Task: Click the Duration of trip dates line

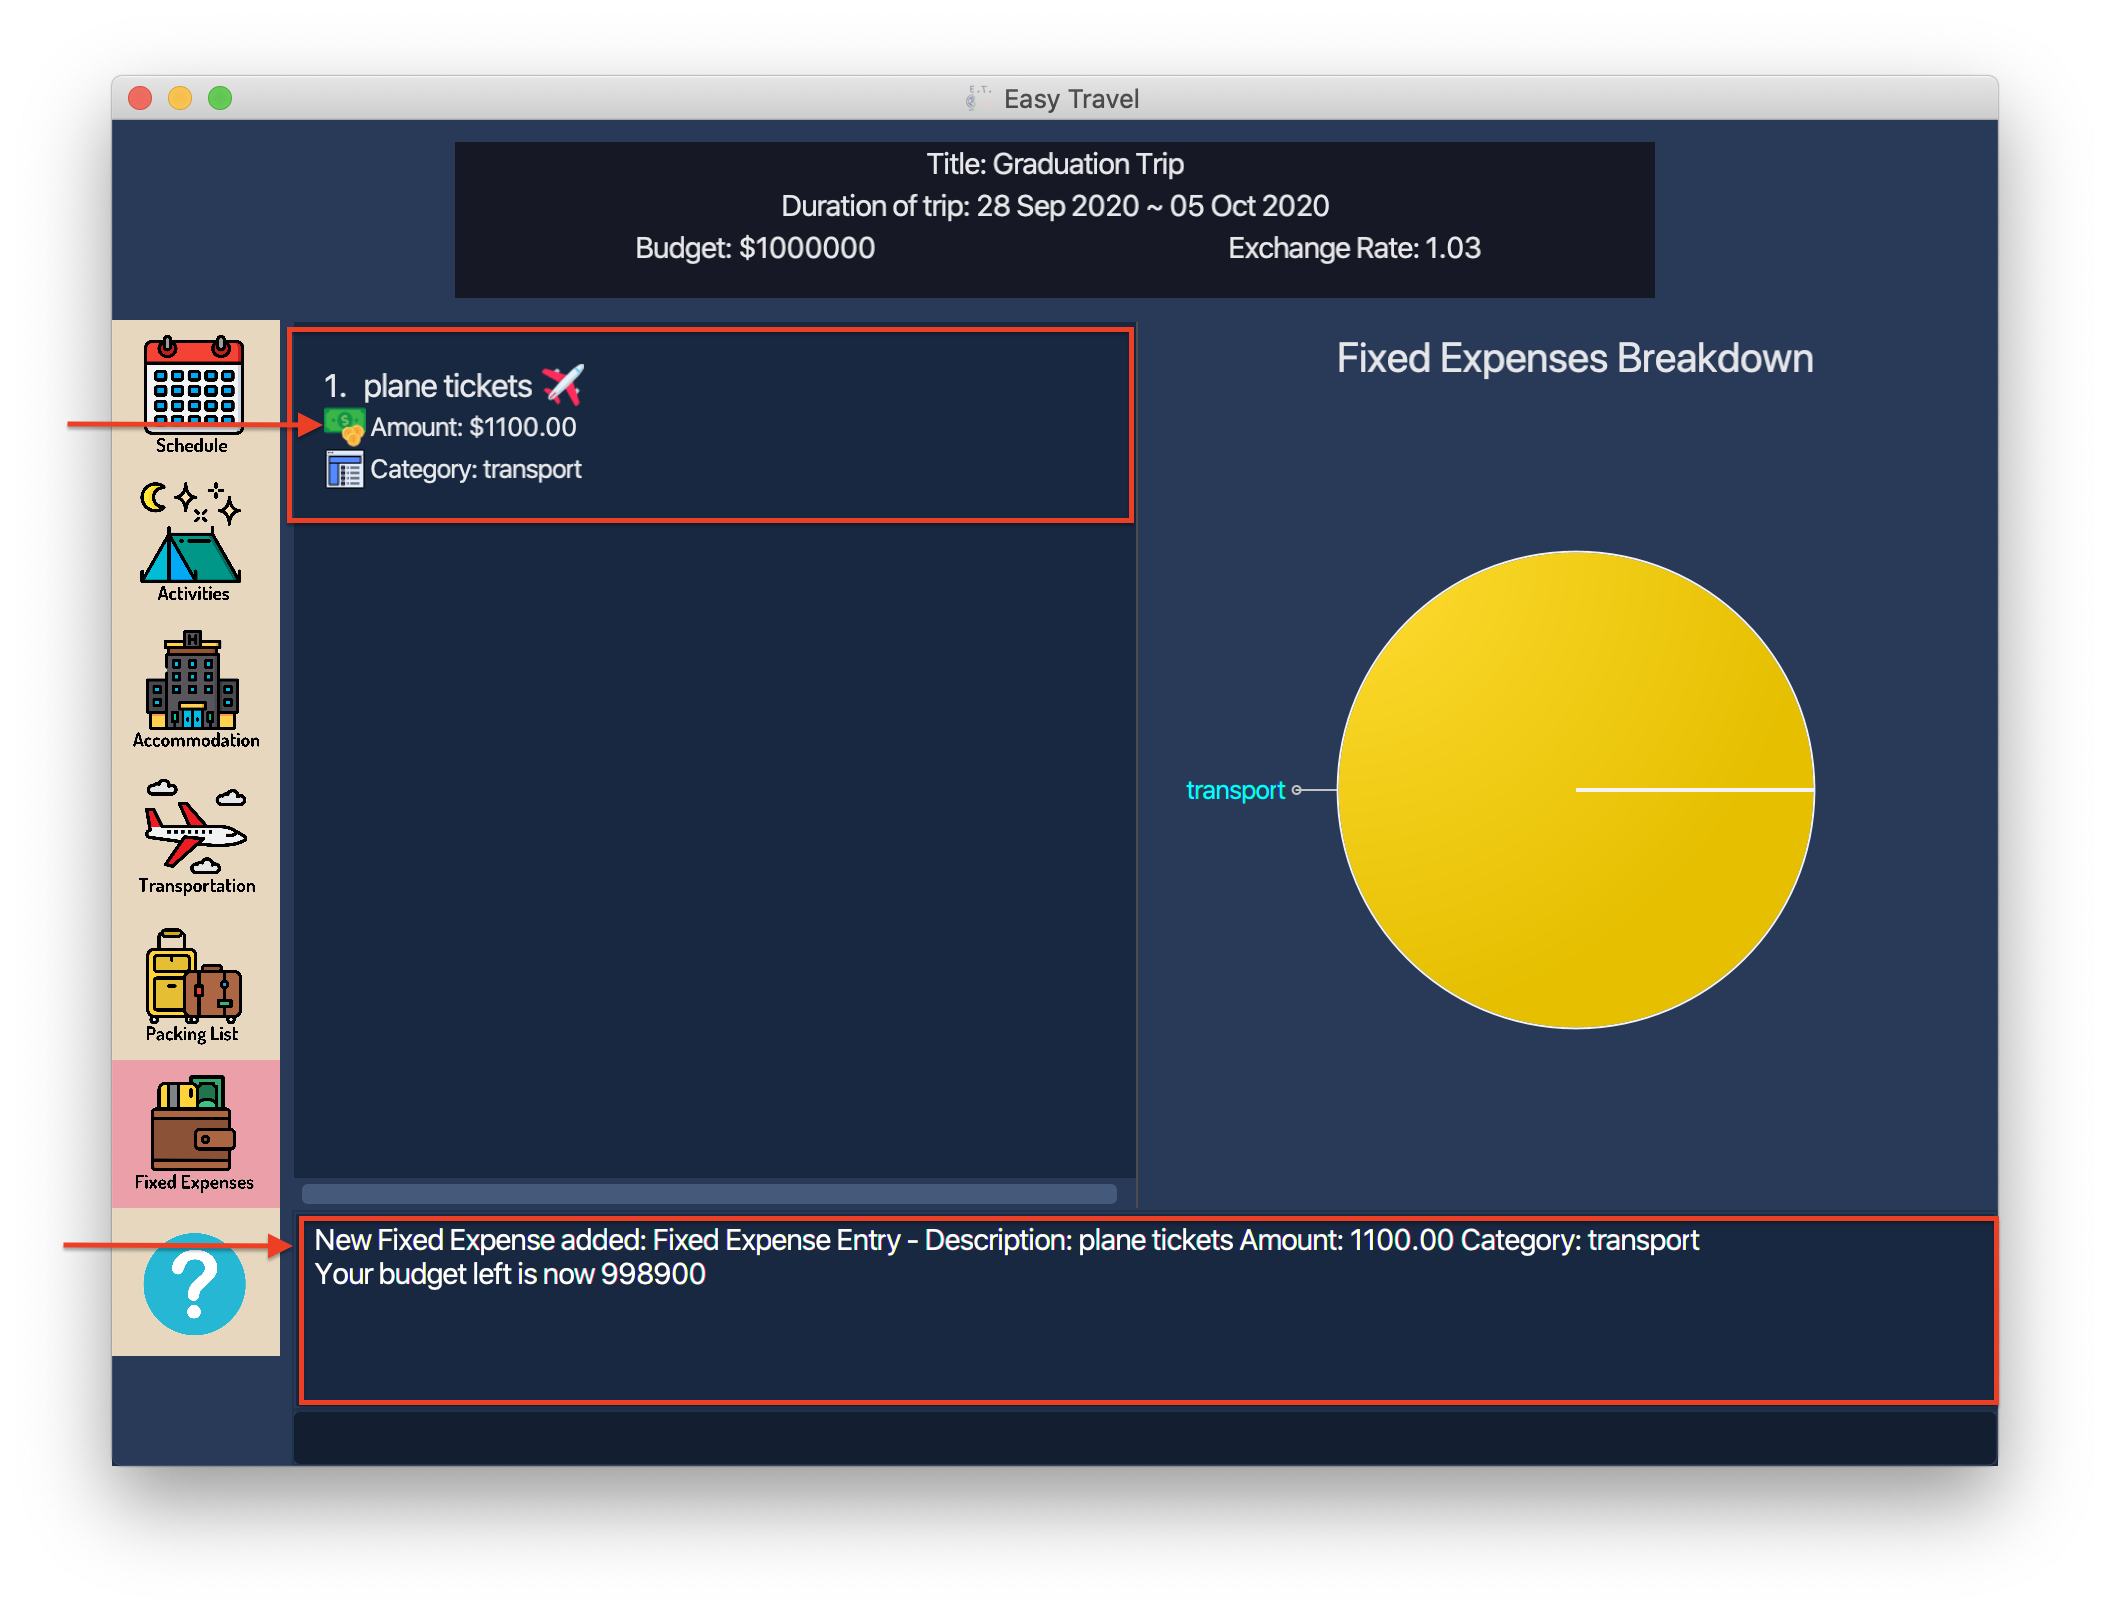Action: pyautogui.click(x=1055, y=206)
